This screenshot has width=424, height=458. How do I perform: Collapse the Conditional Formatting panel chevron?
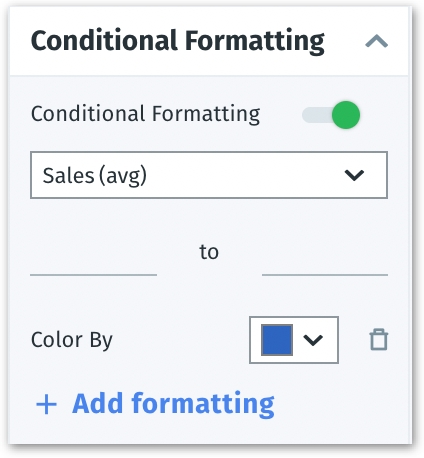(x=376, y=41)
